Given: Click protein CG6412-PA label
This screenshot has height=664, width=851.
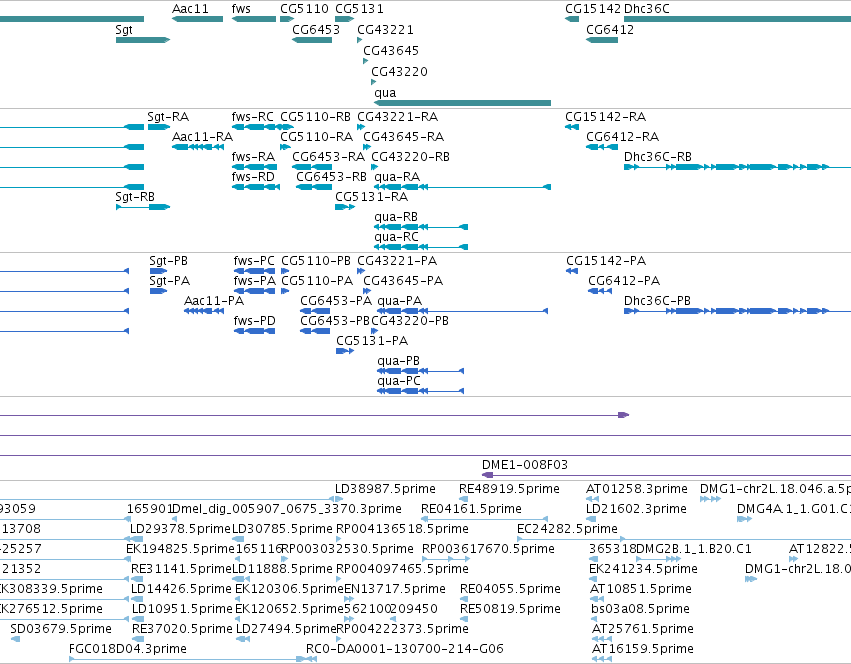Looking at the screenshot, I should click(x=624, y=281).
